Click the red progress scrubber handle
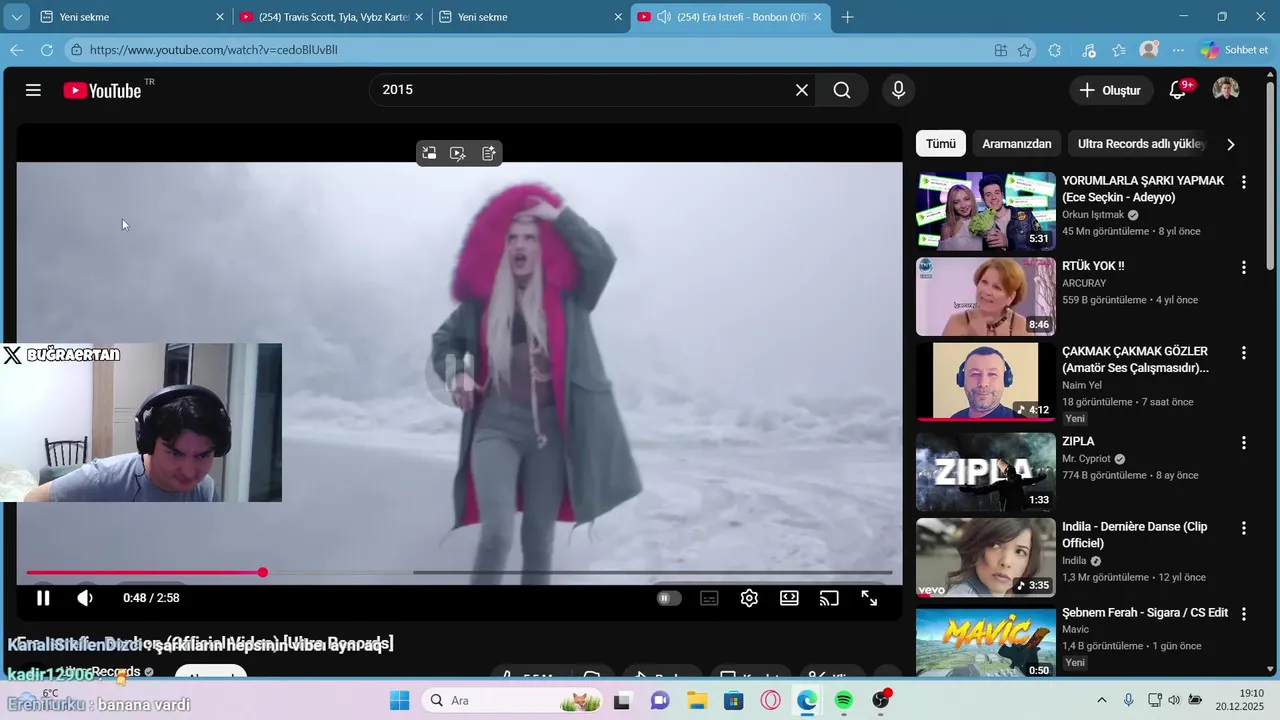The image size is (1280, 720). [263, 573]
